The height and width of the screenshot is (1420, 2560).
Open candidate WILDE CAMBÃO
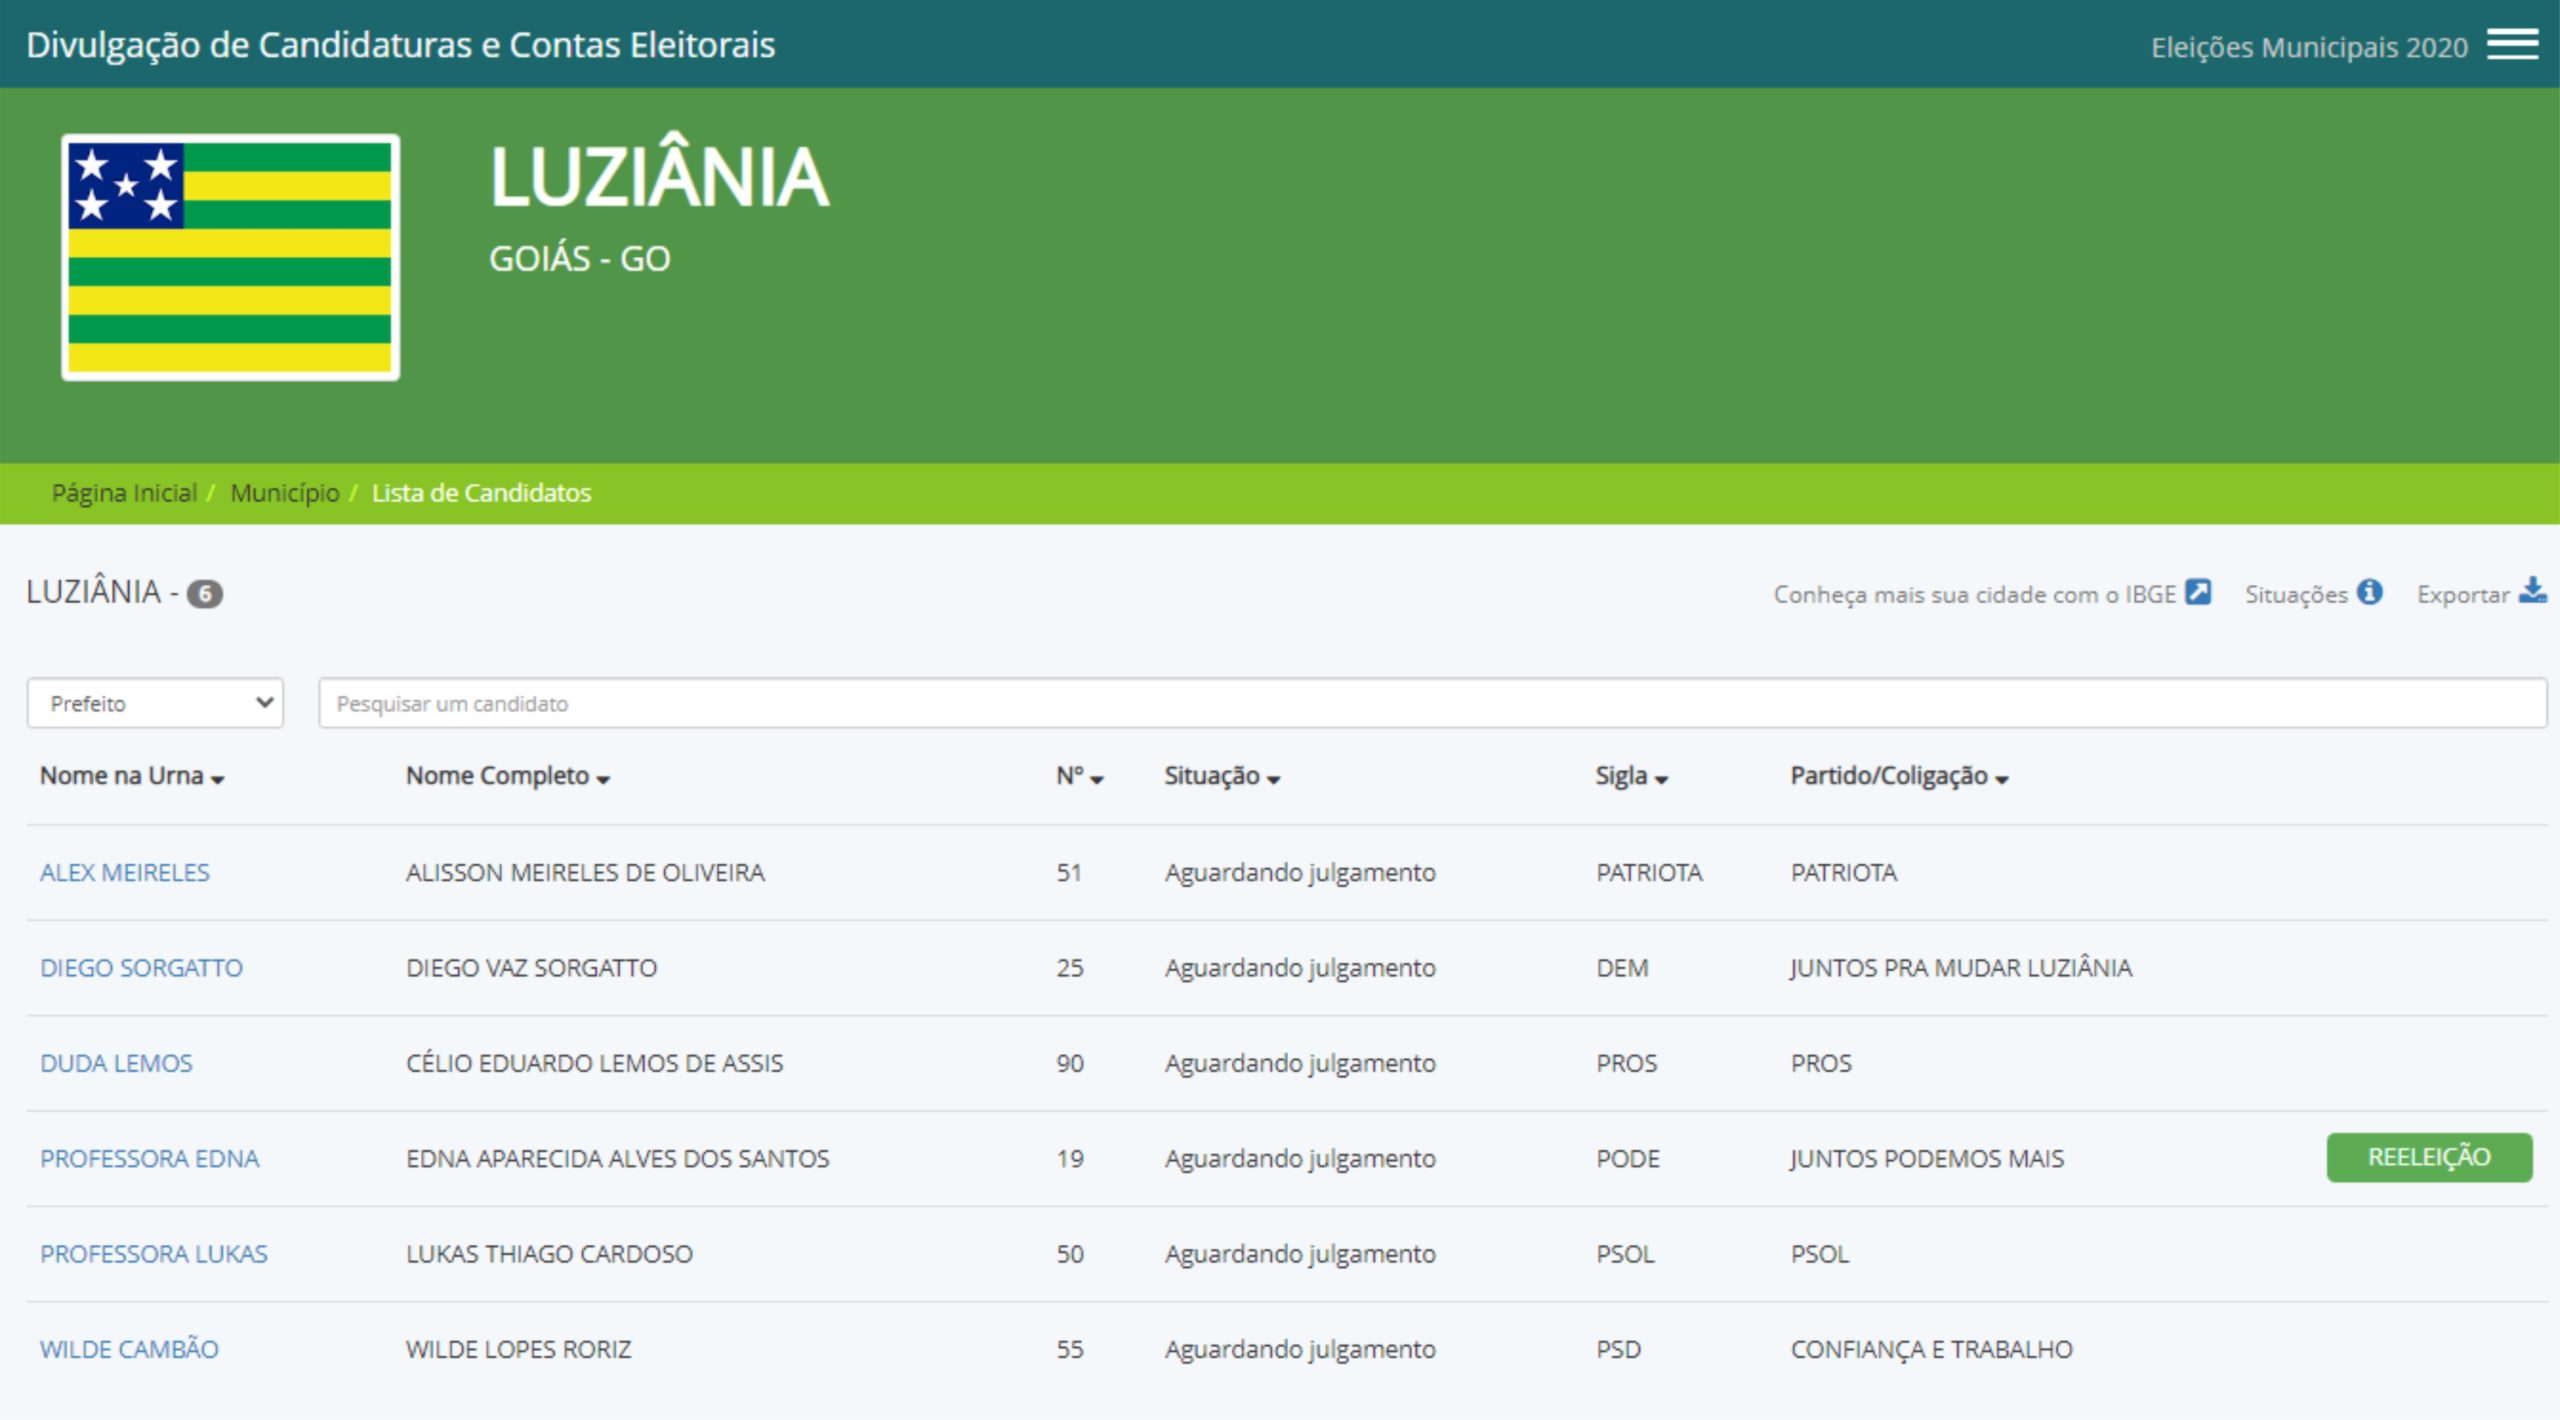click(x=129, y=1349)
